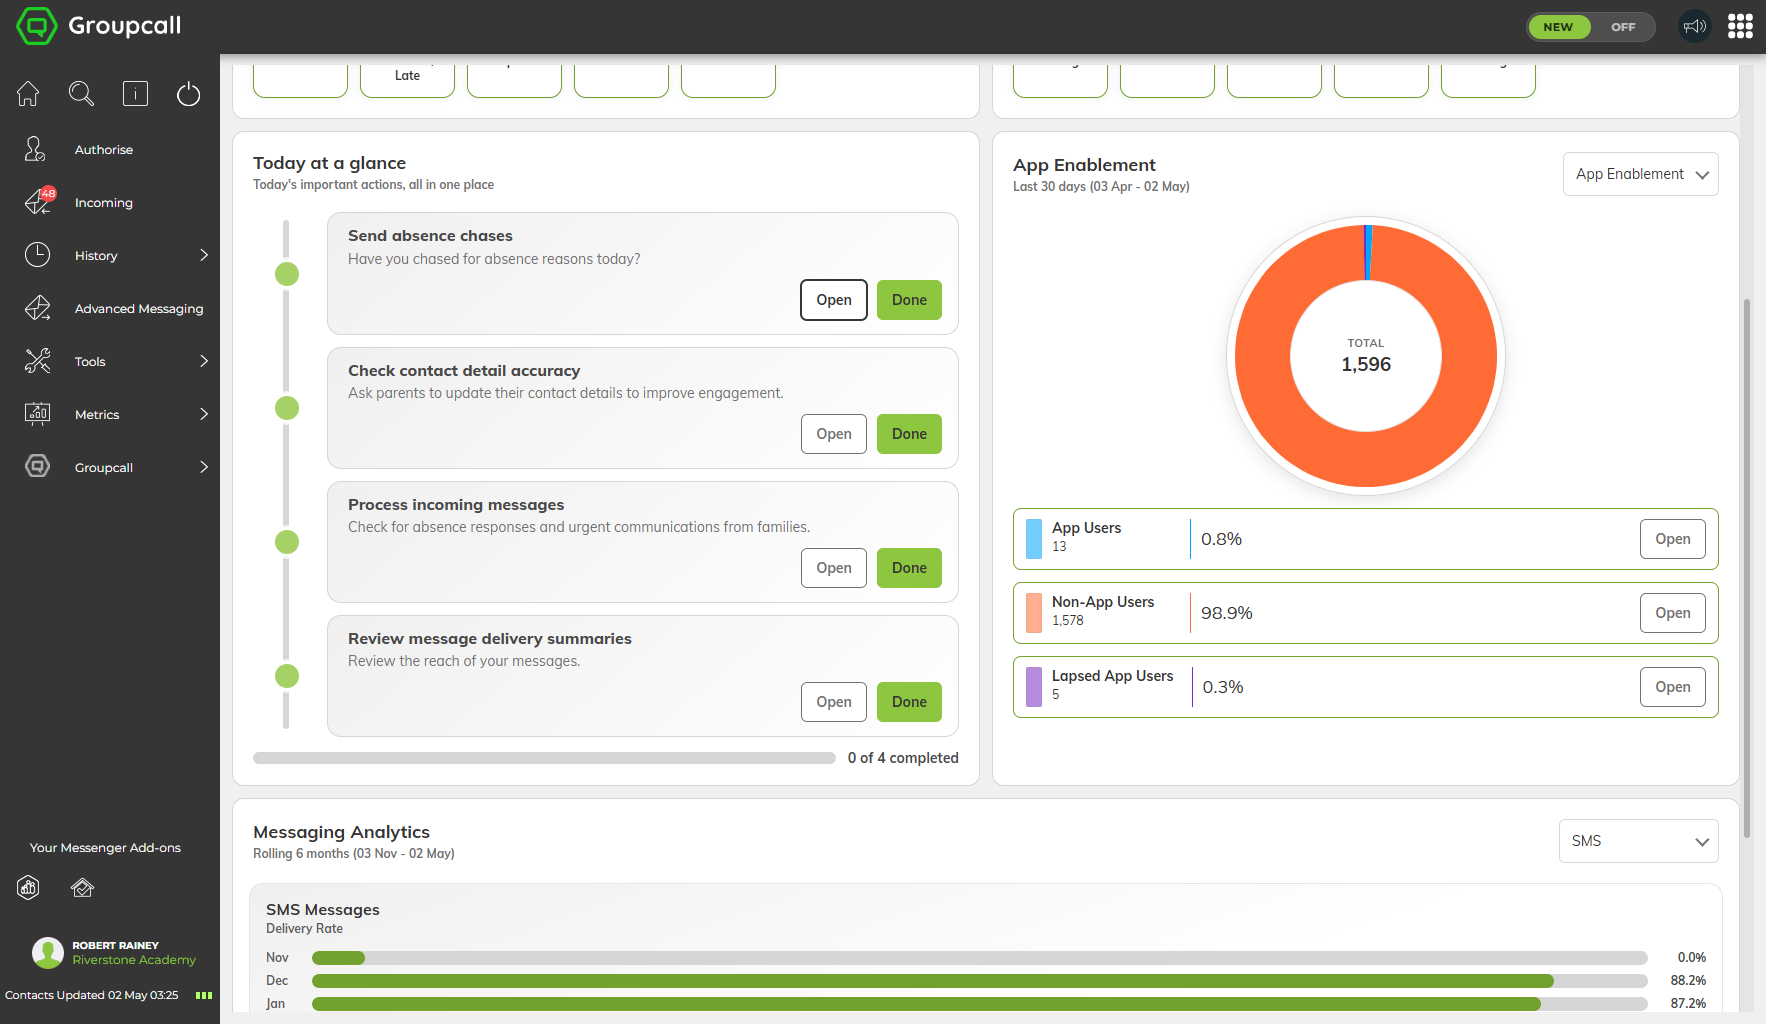Click the blue App Users color swatch
Viewport: 1766px width, 1024px height.
[1034, 539]
